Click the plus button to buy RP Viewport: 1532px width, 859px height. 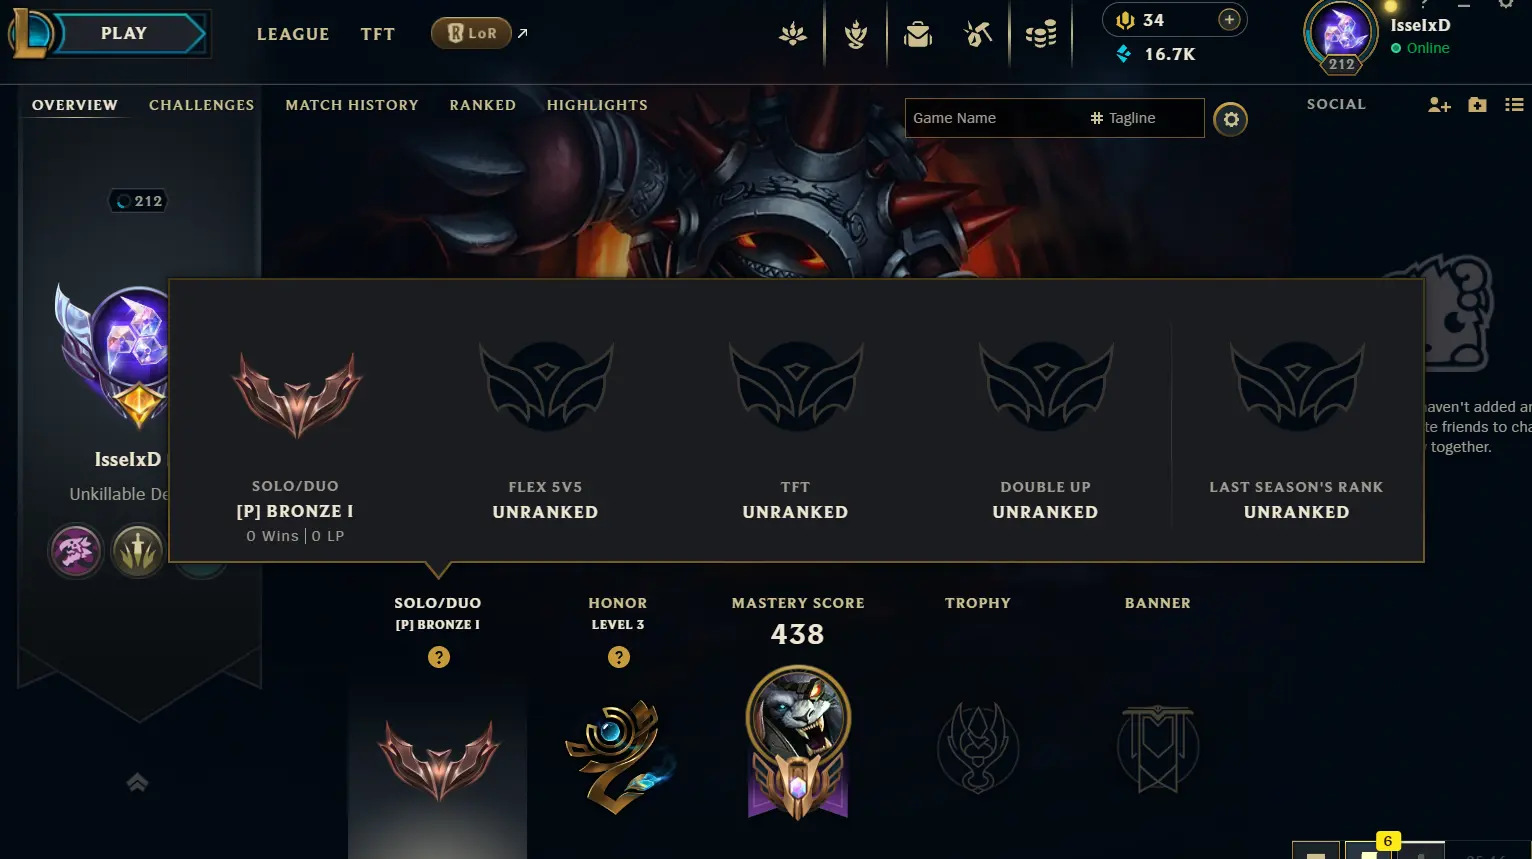click(x=1229, y=20)
